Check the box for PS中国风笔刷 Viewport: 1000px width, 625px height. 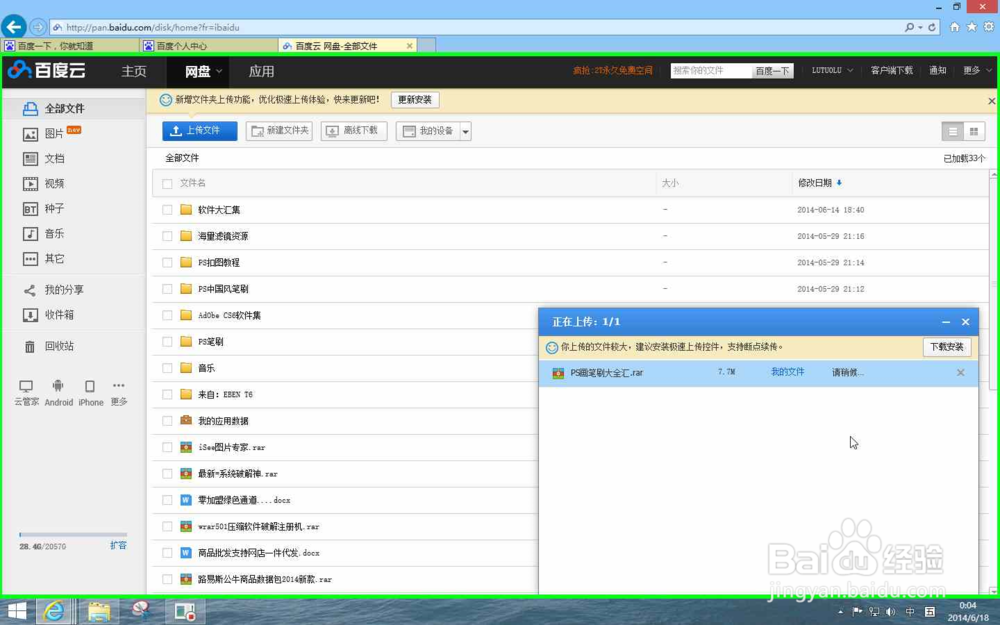pyautogui.click(x=167, y=289)
